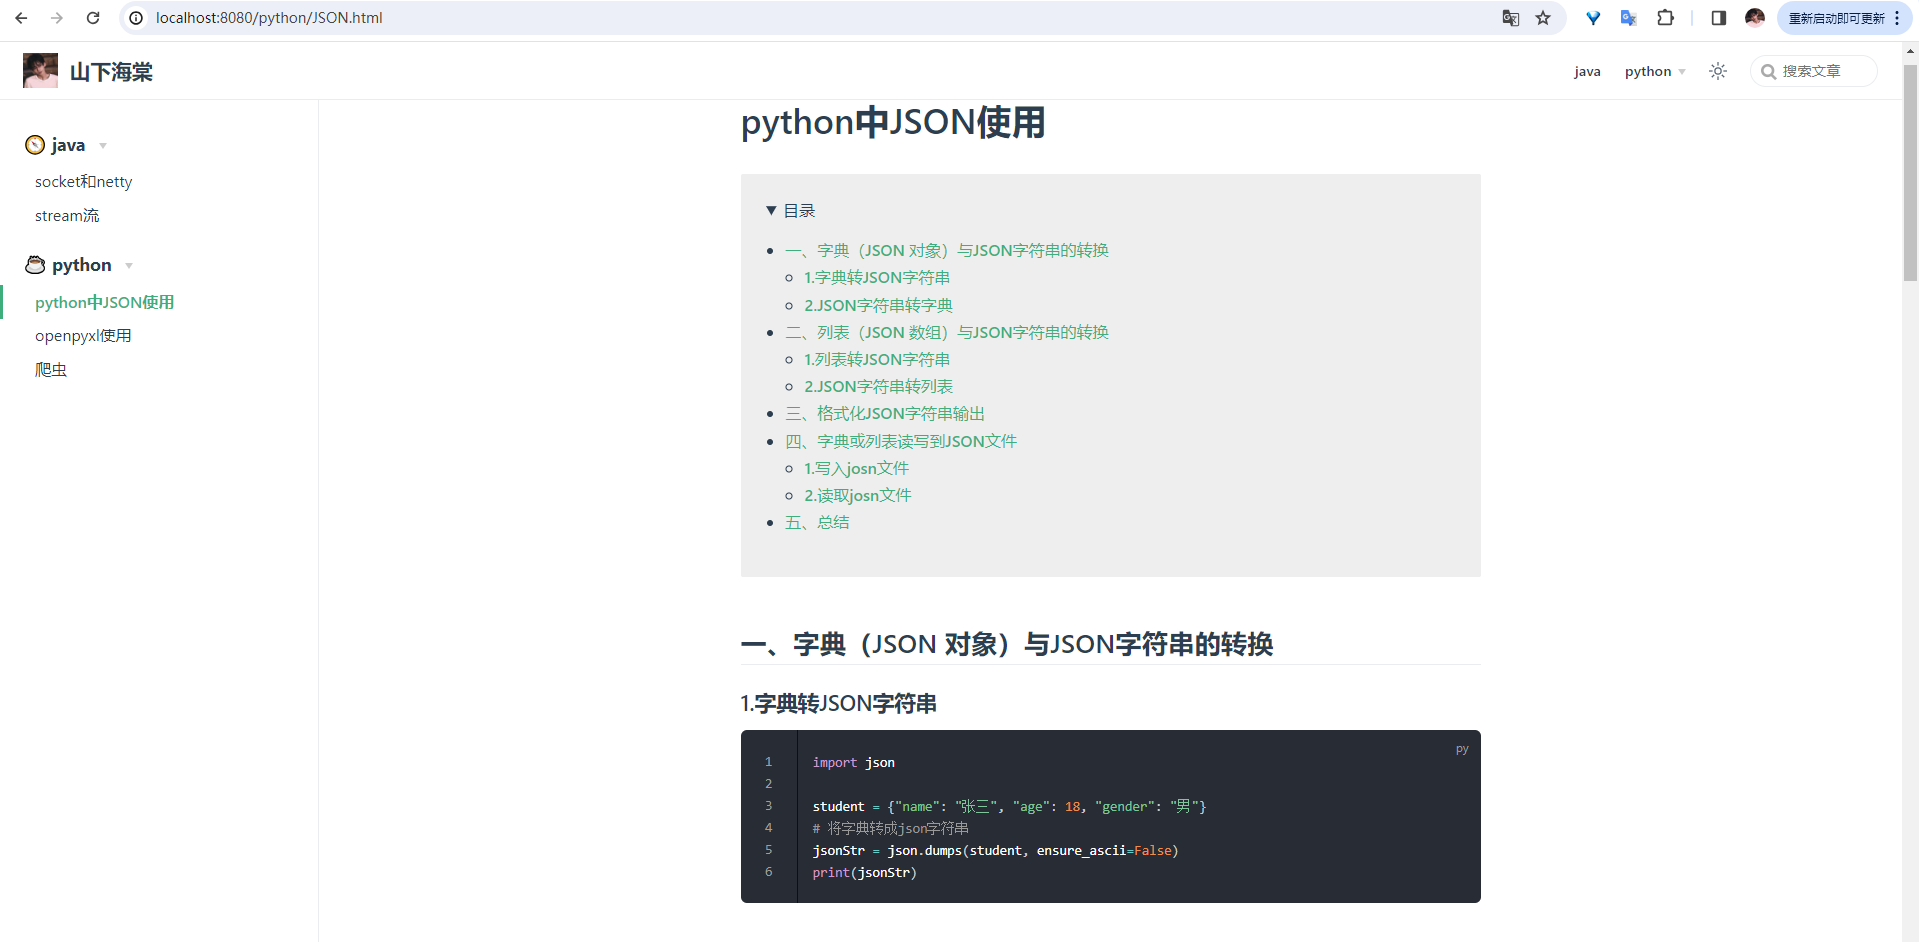Open the blue V extension icon
Screen dimensions: 1919x942
tap(1593, 18)
